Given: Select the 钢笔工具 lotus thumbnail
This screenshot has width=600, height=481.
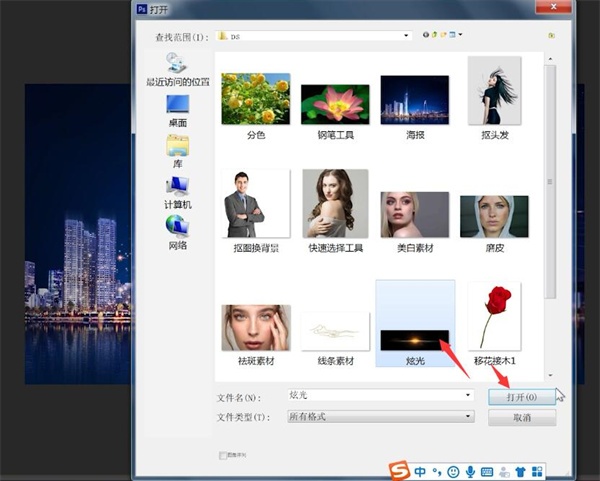Looking at the screenshot, I should point(335,103).
